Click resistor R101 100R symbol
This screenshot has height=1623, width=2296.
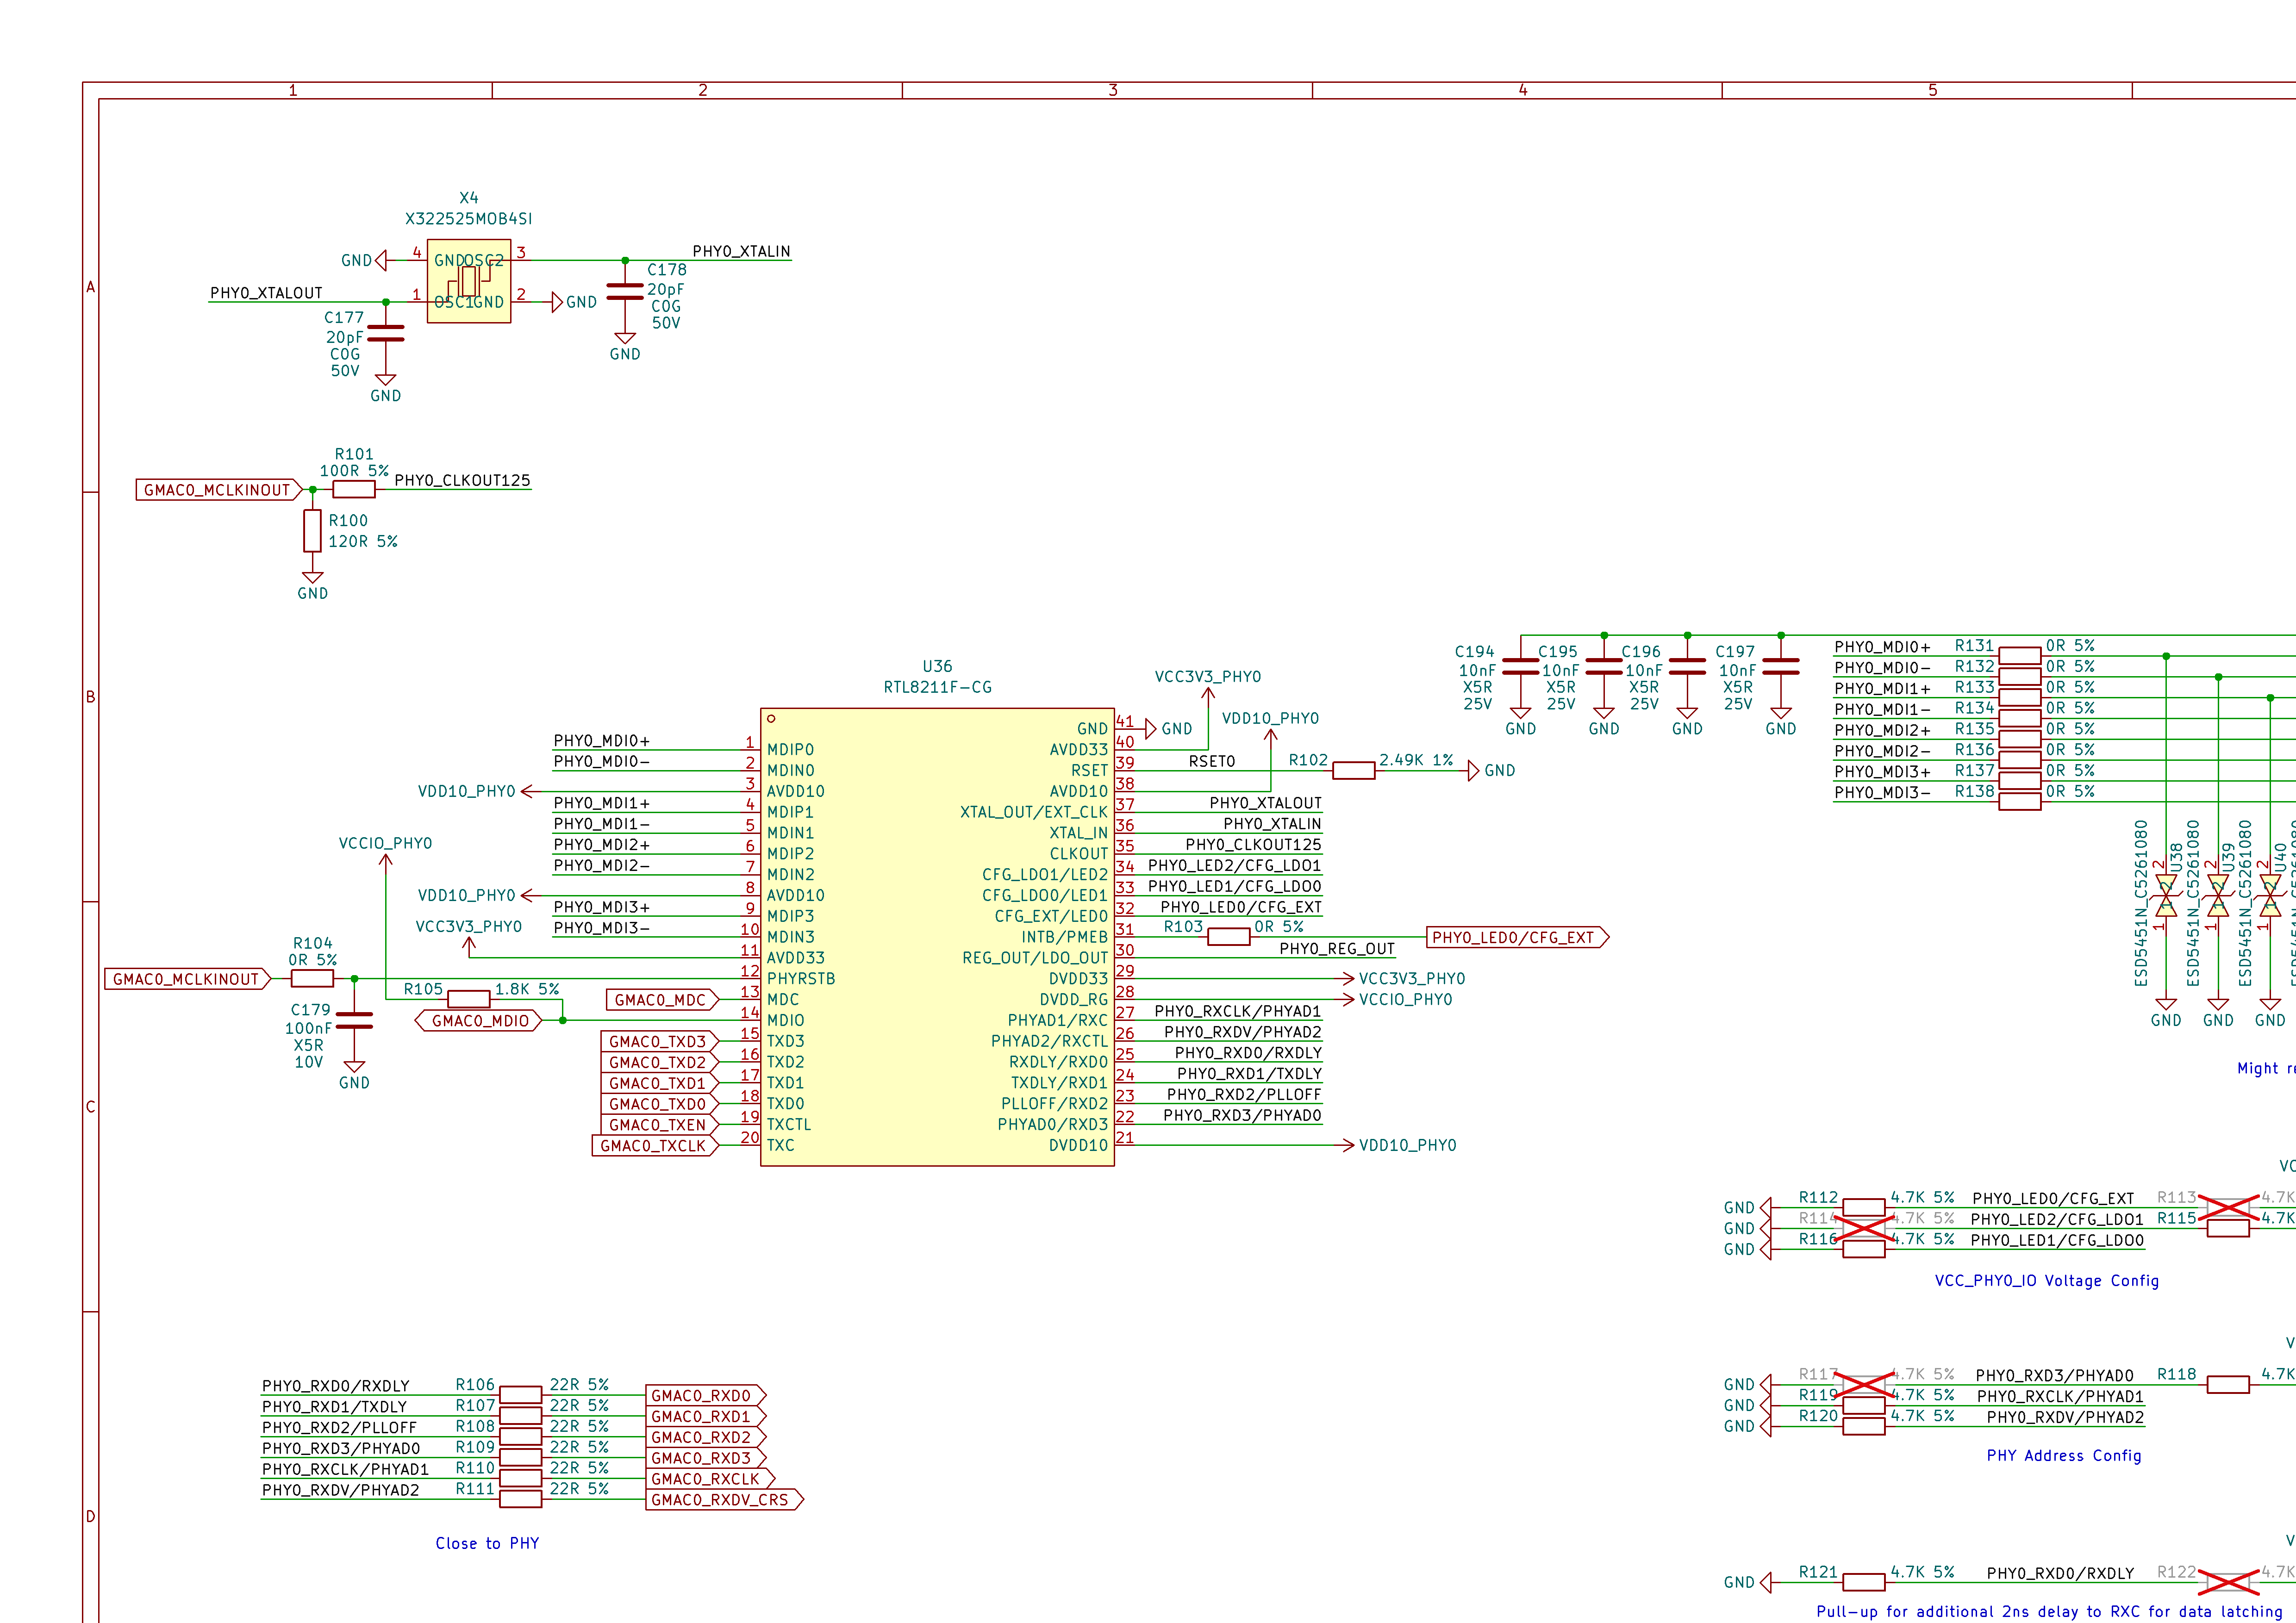click(x=353, y=489)
